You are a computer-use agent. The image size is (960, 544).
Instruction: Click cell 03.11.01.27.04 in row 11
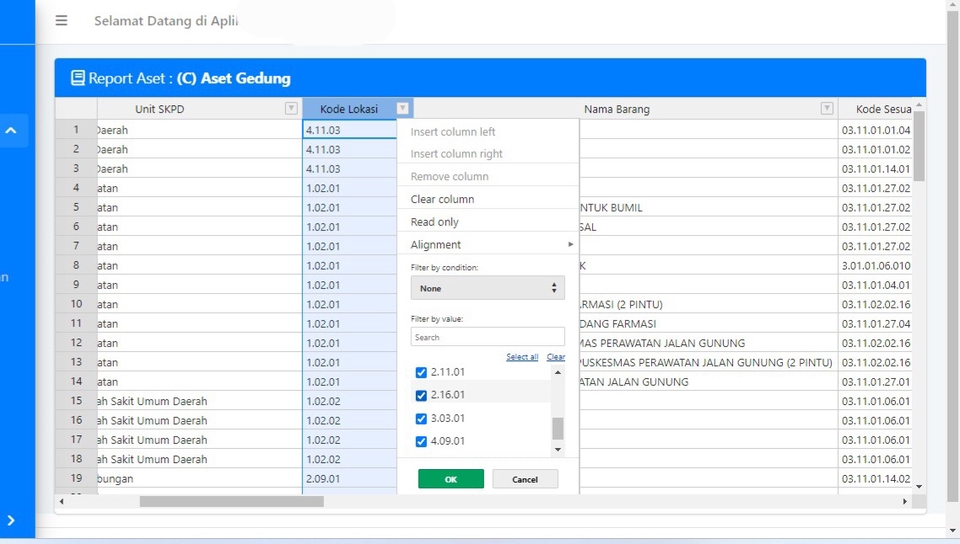tap(876, 324)
